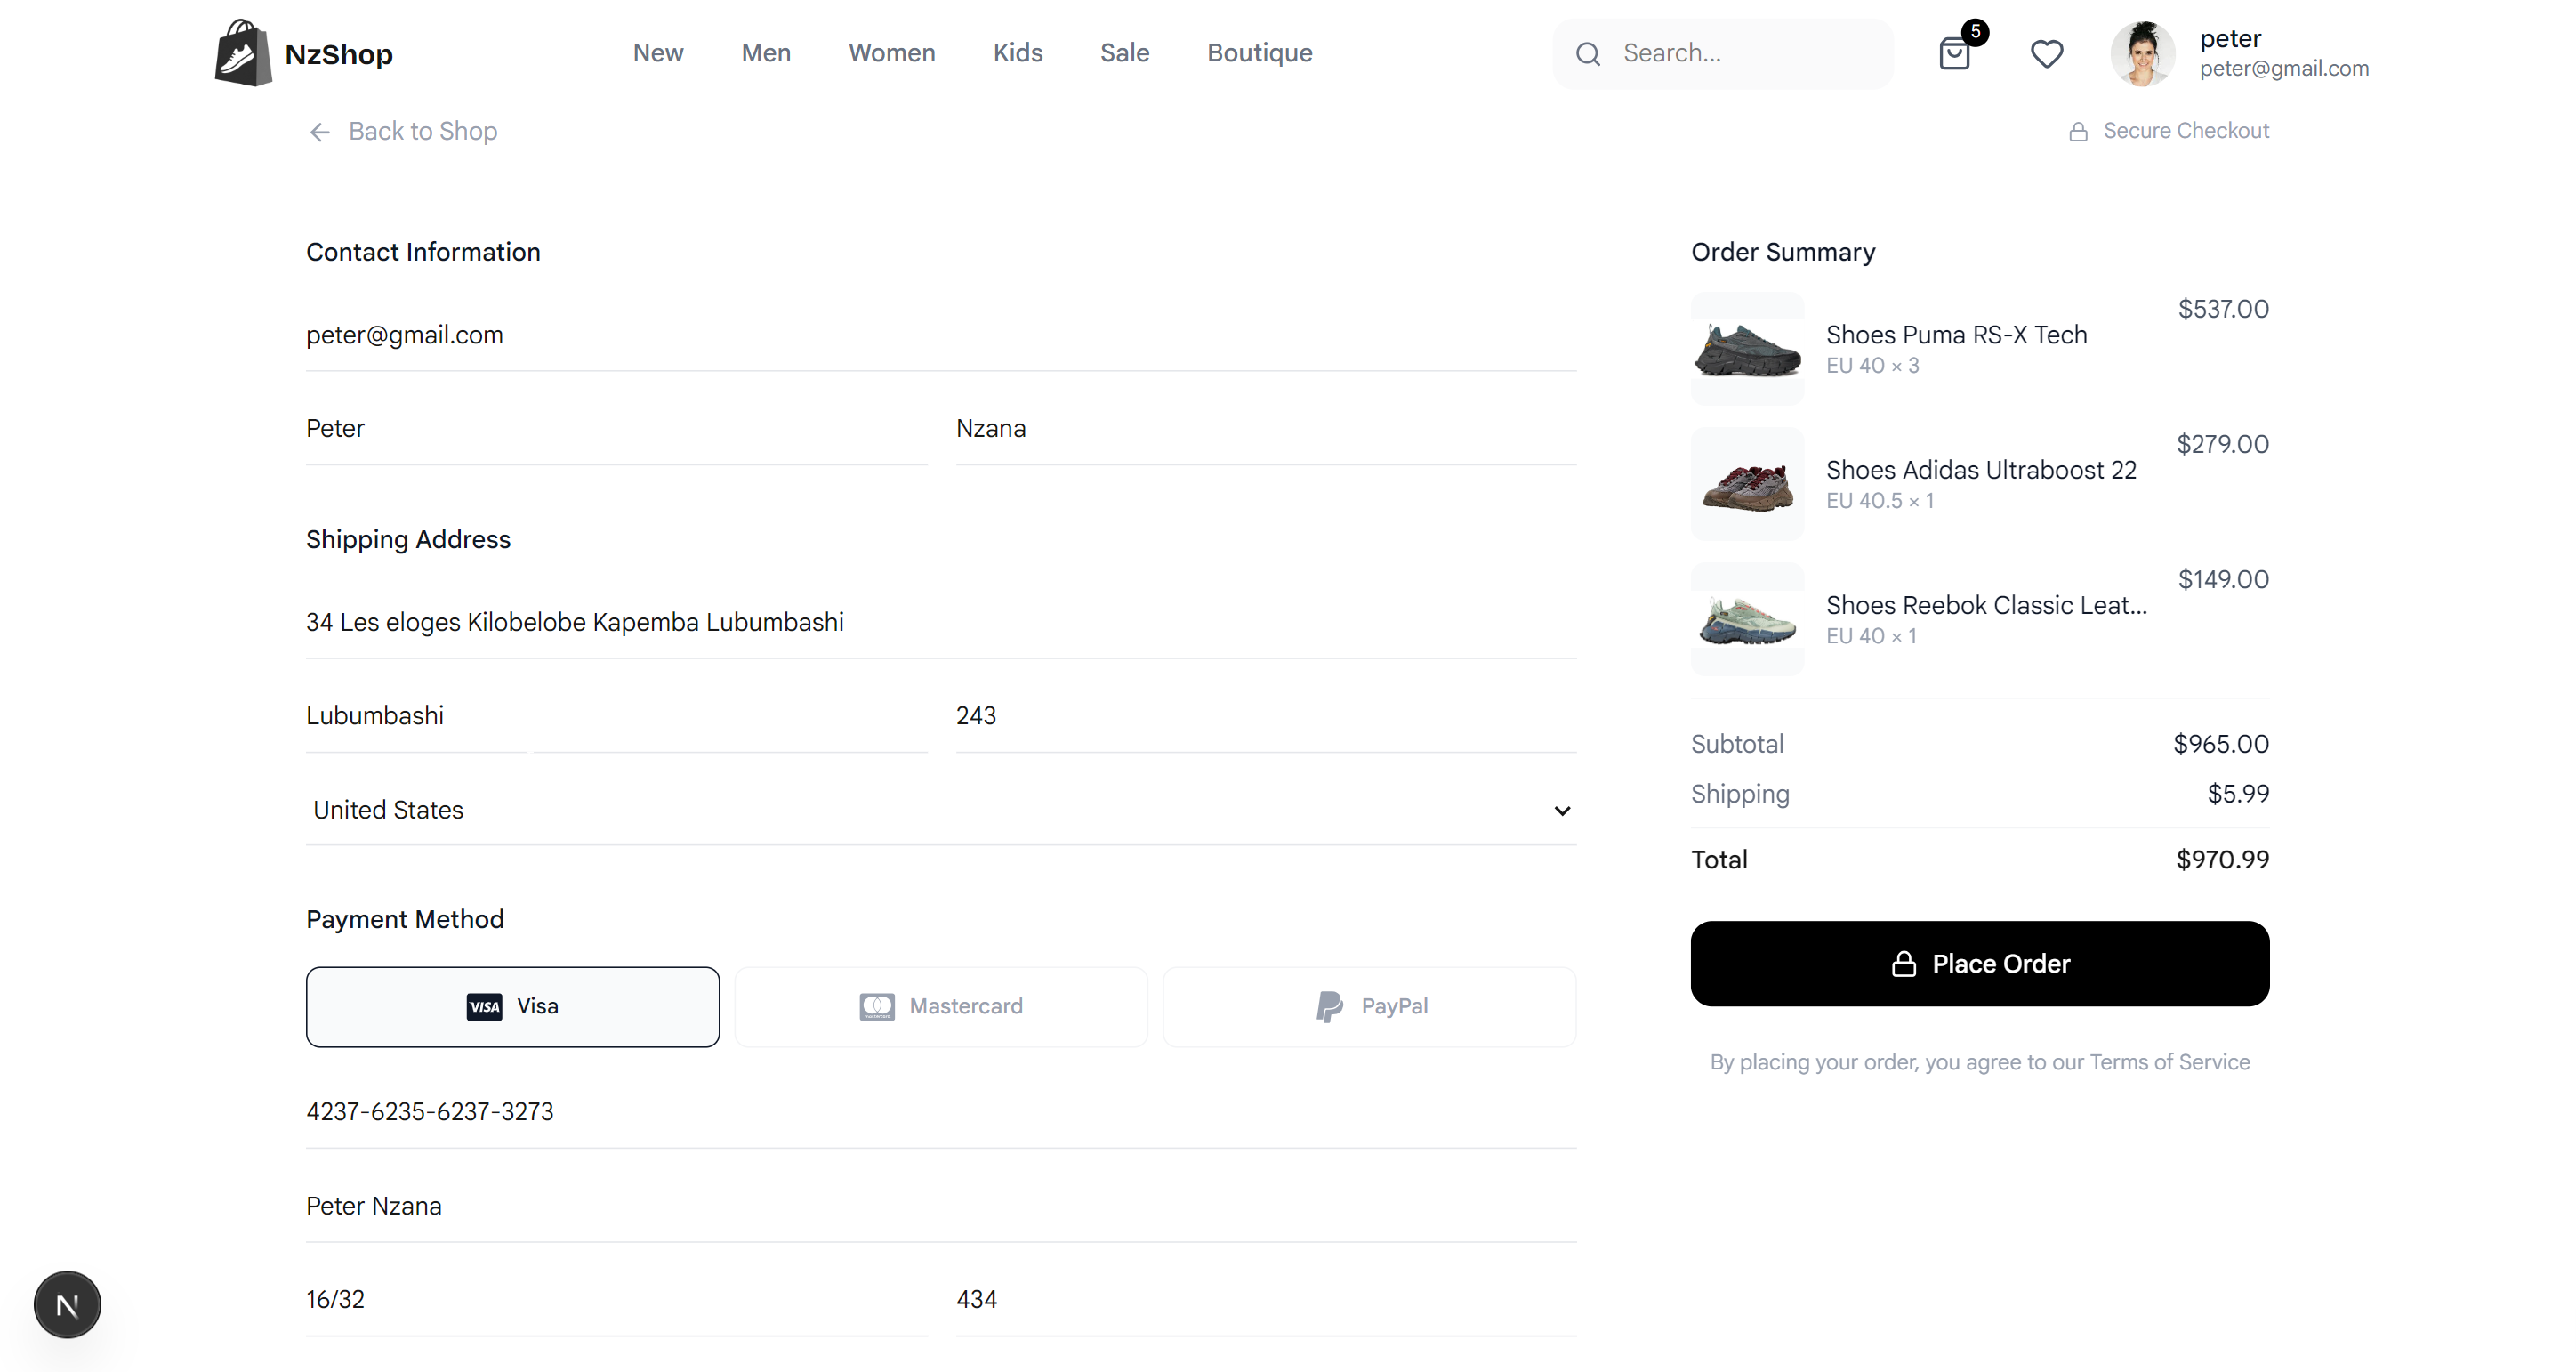Click the Payment Method heading

click(404, 919)
